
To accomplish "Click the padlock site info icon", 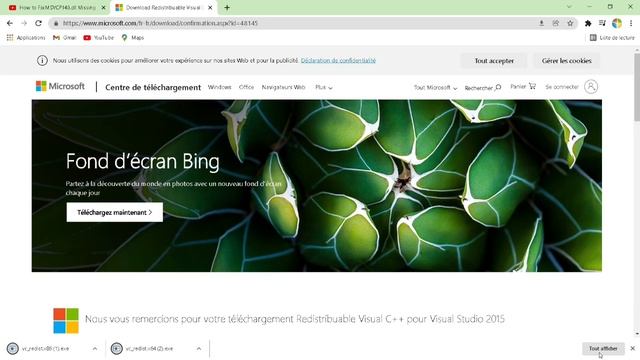I will tap(56, 23).
